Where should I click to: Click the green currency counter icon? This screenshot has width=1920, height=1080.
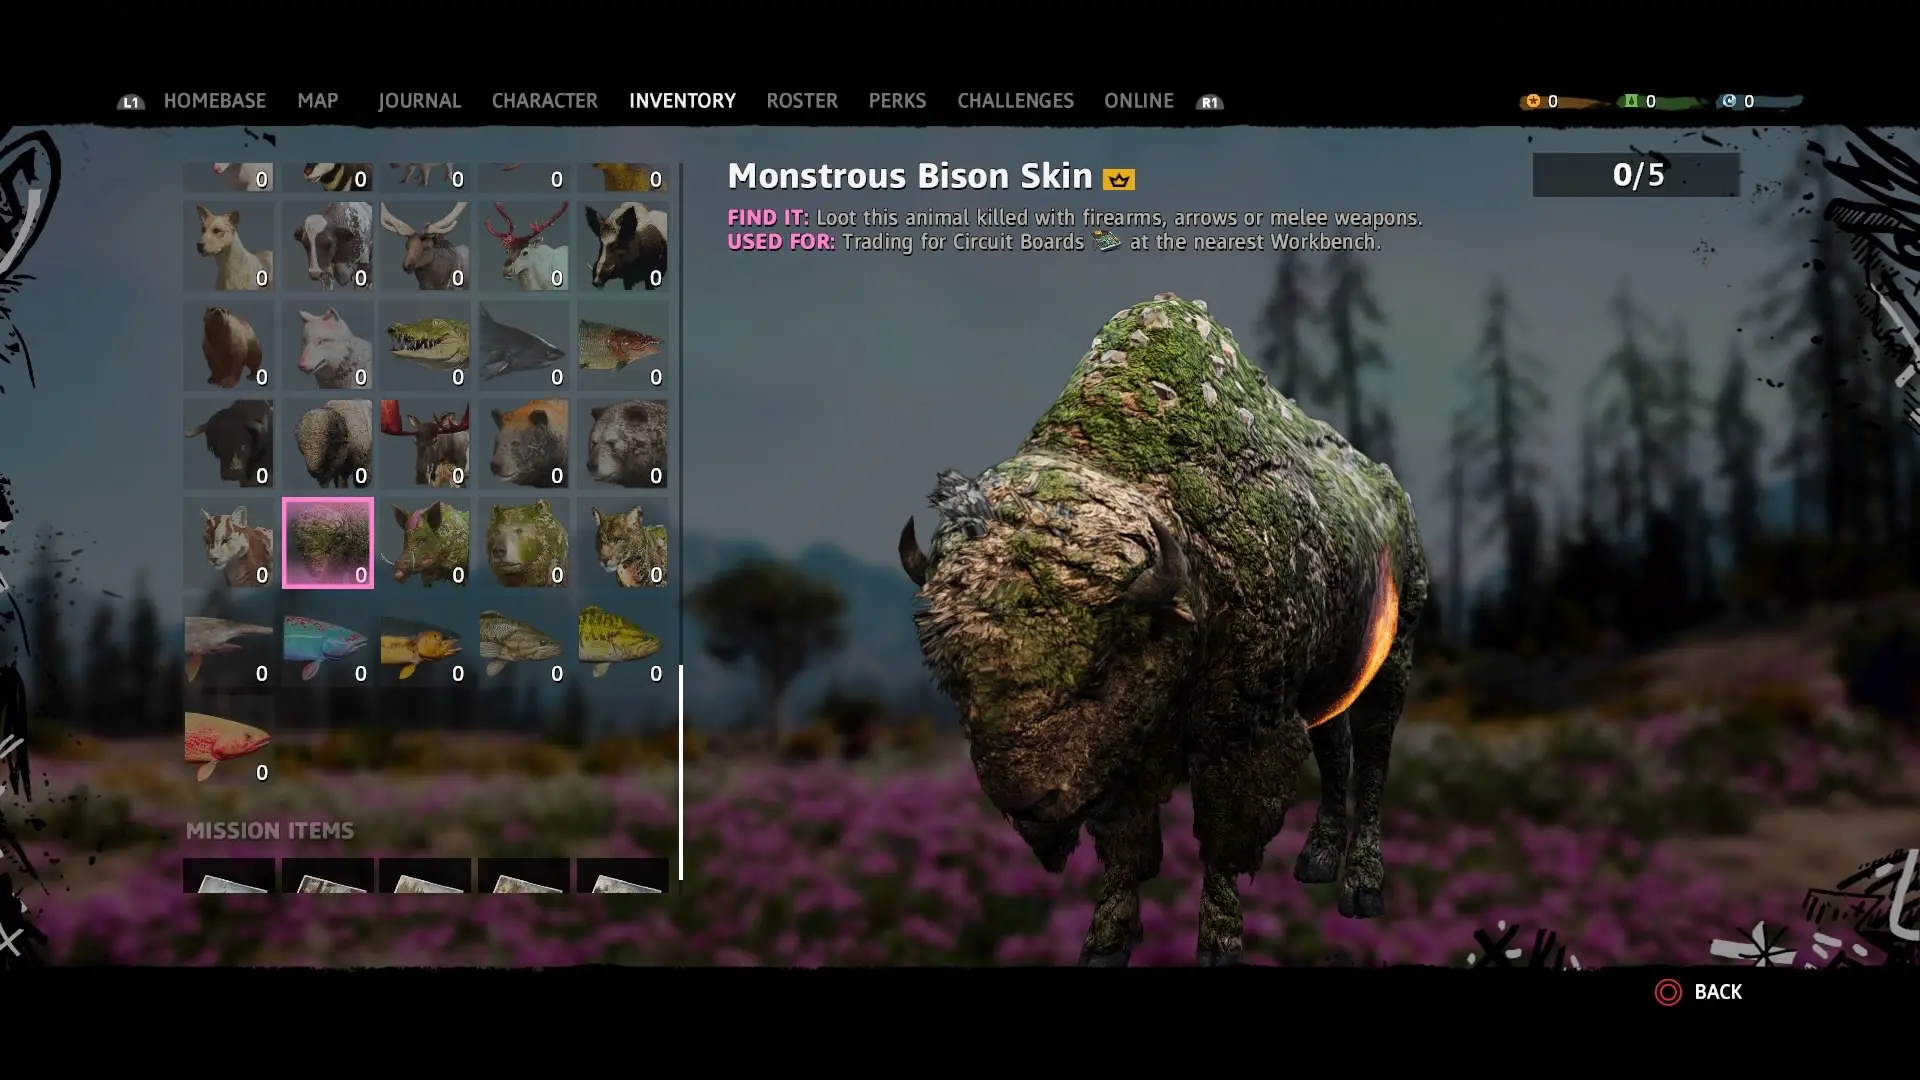click(x=1631, y=101)
